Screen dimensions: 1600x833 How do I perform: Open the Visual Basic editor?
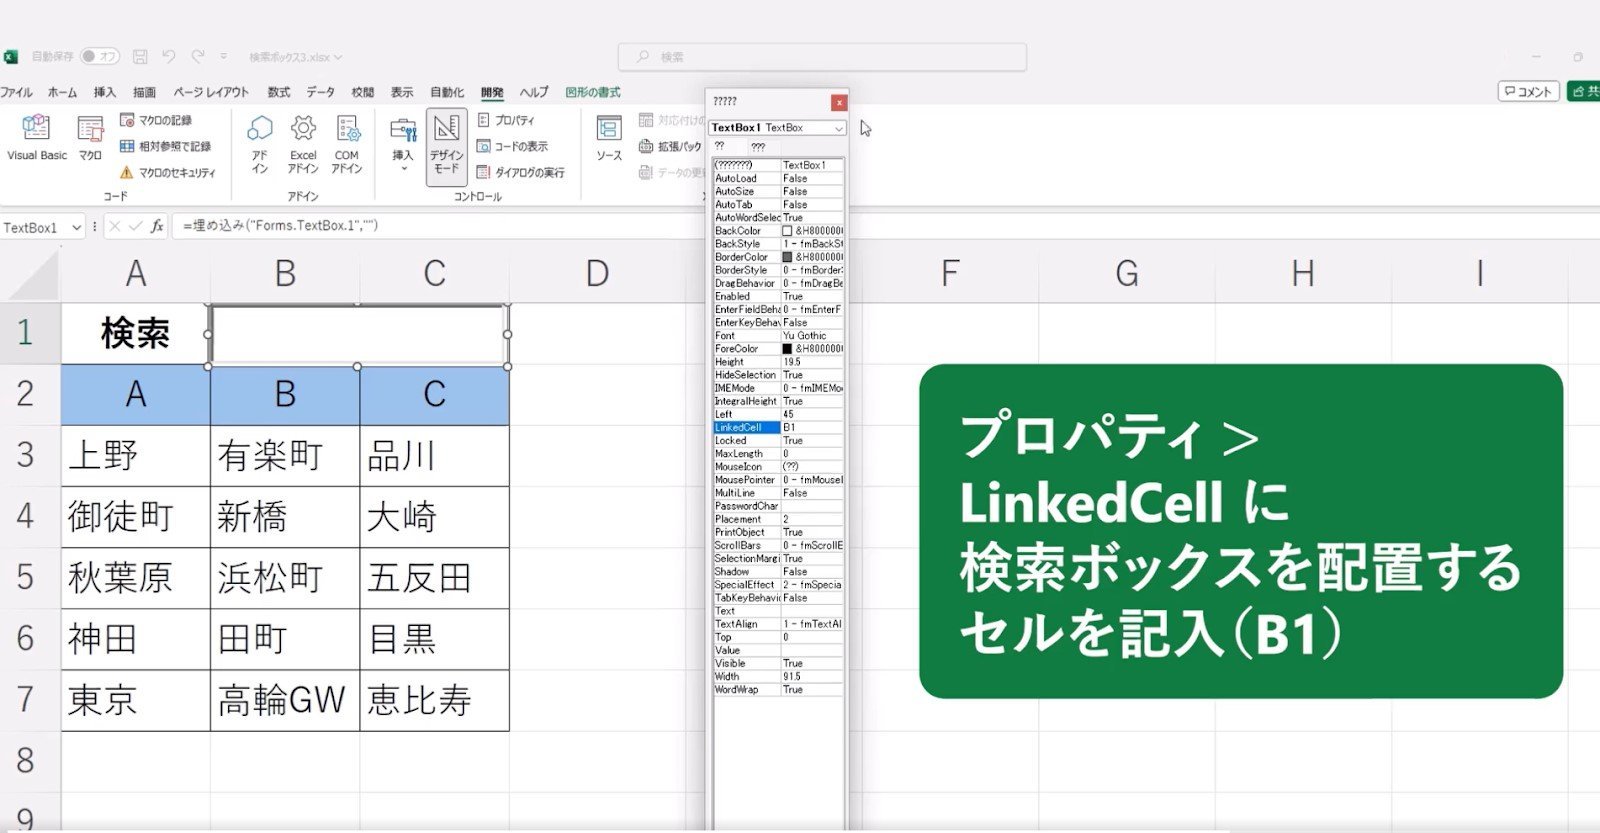37,138
